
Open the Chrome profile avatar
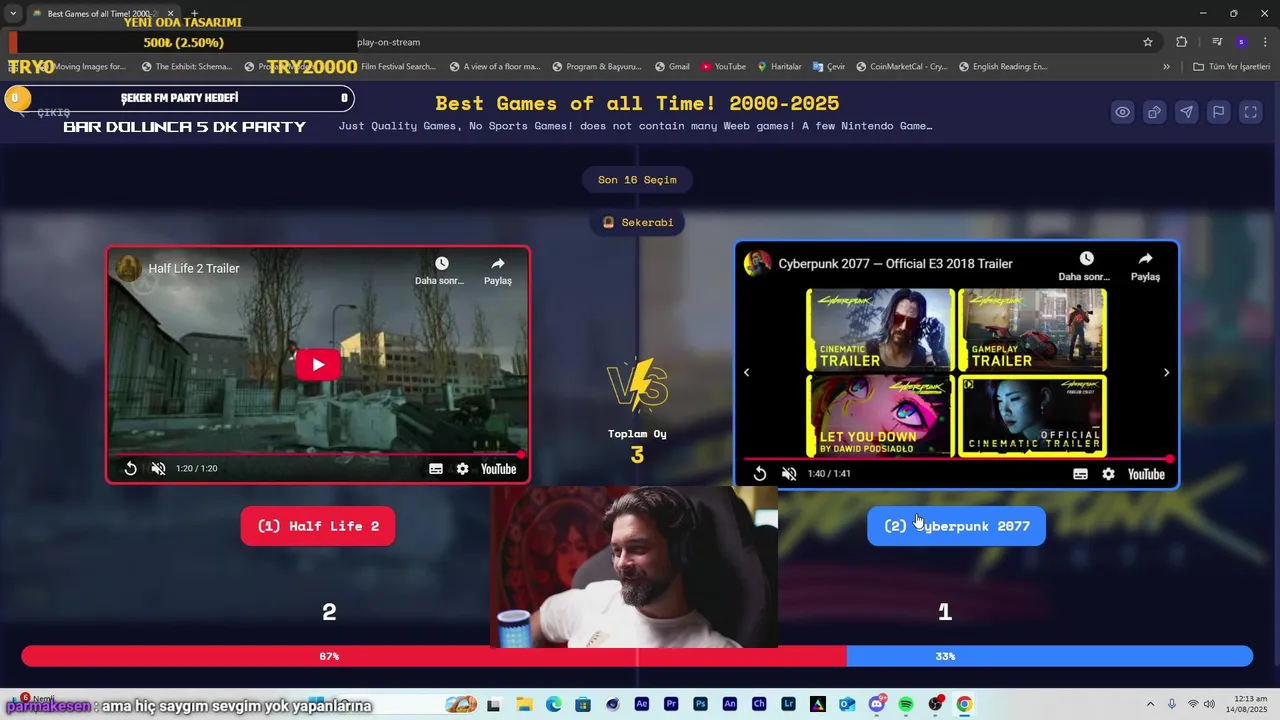click(x=1241, y=42)
